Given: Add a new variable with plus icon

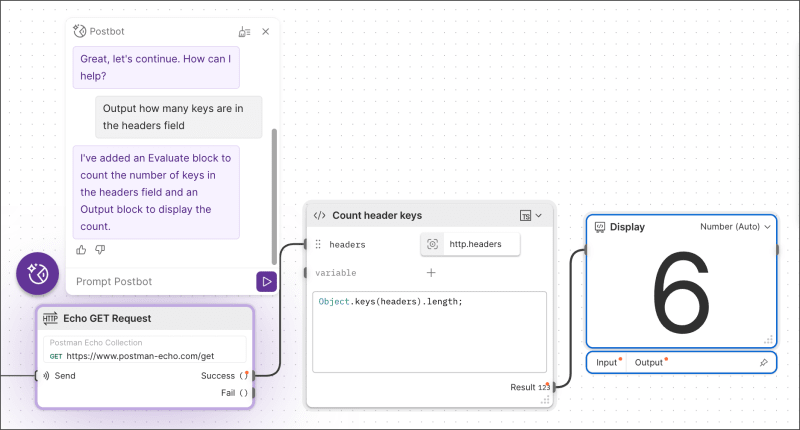Looking at the screenshot, I should (x=431, y=273).
